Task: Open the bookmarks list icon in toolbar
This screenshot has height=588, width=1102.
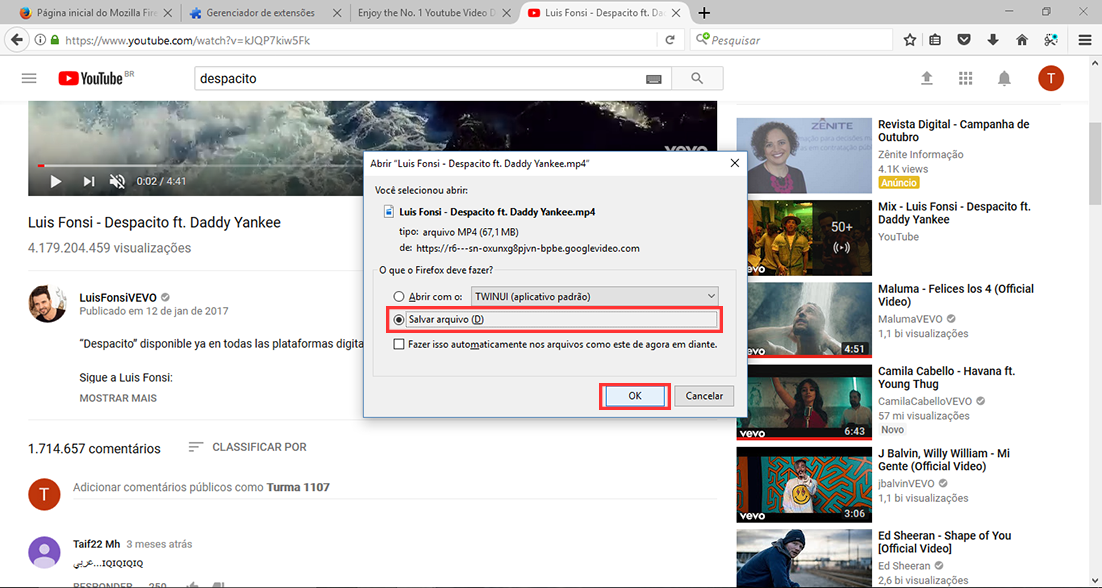Action: point(935,40)
